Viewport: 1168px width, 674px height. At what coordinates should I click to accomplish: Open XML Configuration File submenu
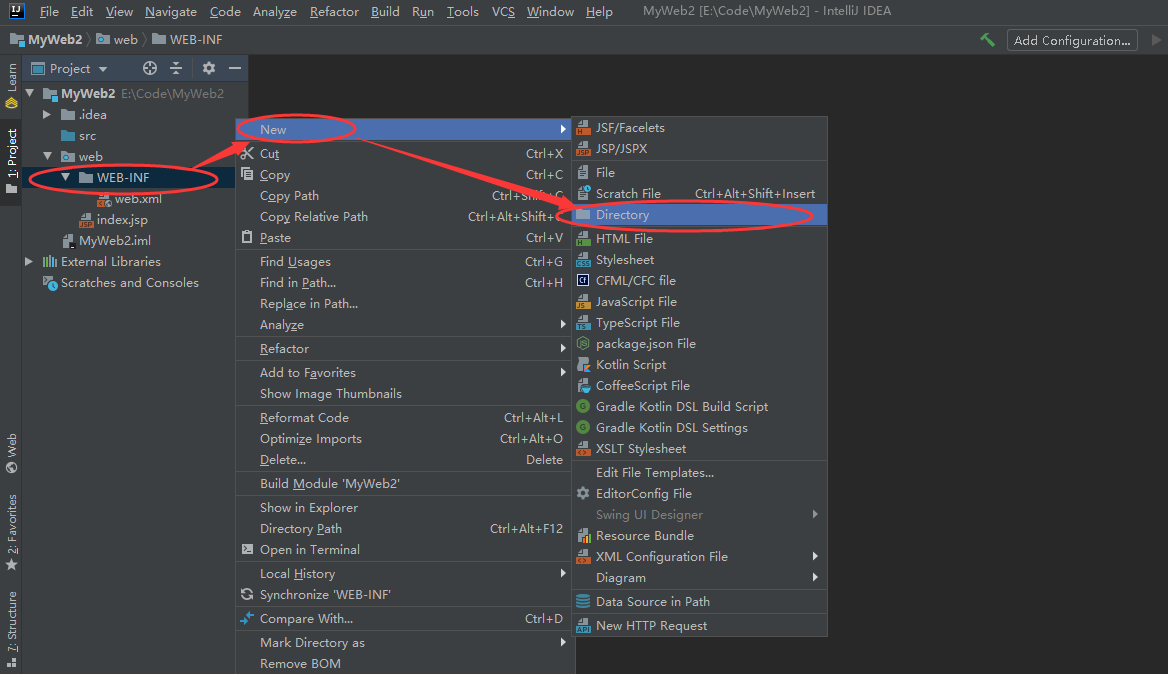[x=699, y=557]
